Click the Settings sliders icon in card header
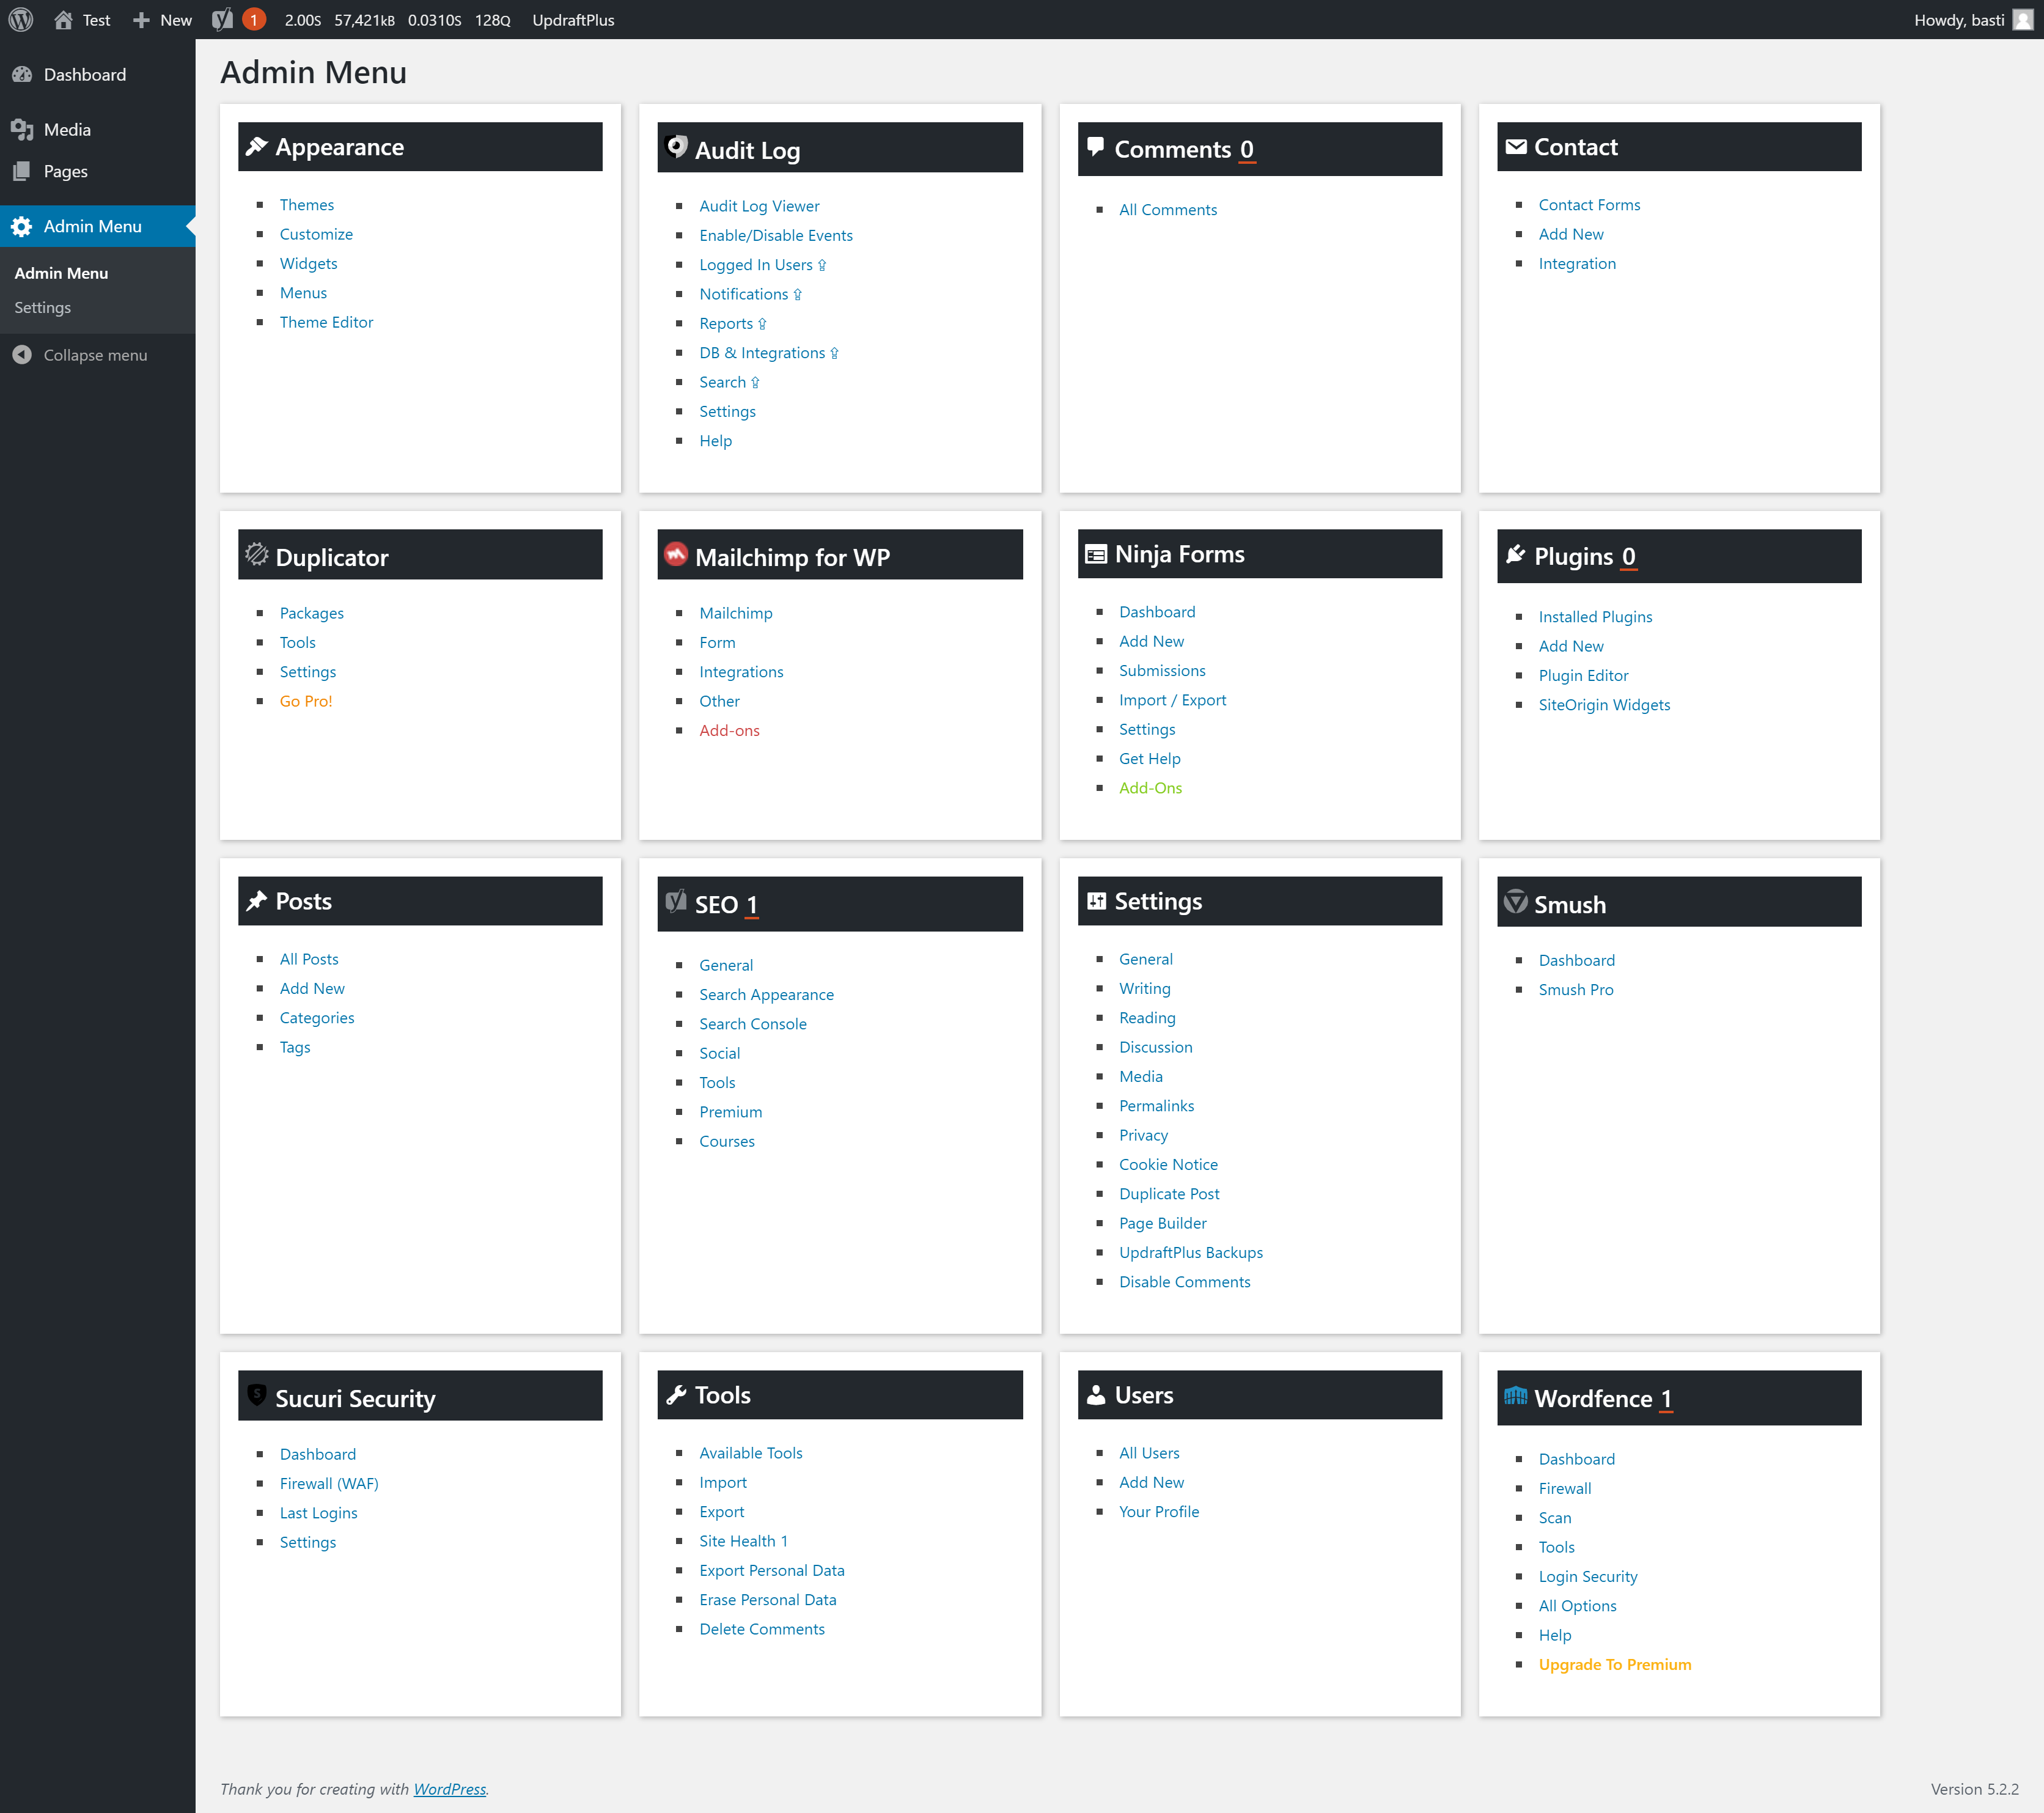The height and width of the screenshot is (1813, 2044). click(x=1096, y=901)
